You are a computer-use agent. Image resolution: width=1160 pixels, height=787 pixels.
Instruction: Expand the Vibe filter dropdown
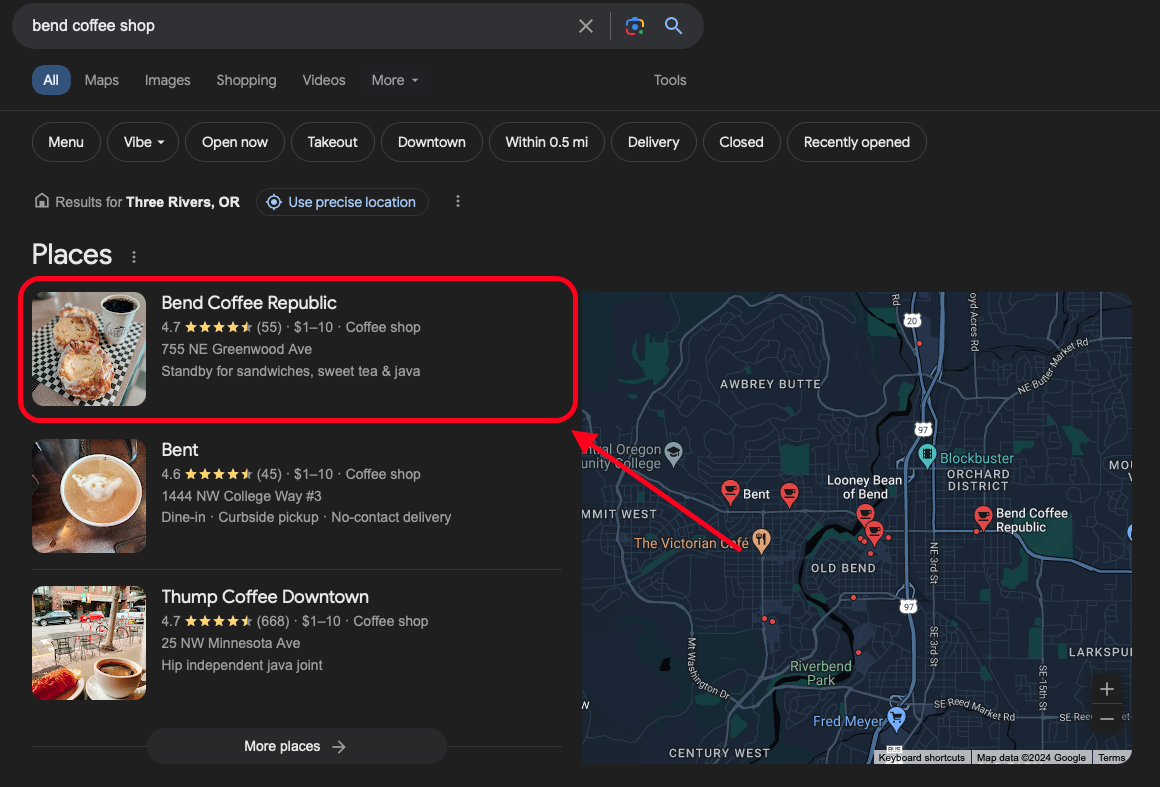pos(143,142)
